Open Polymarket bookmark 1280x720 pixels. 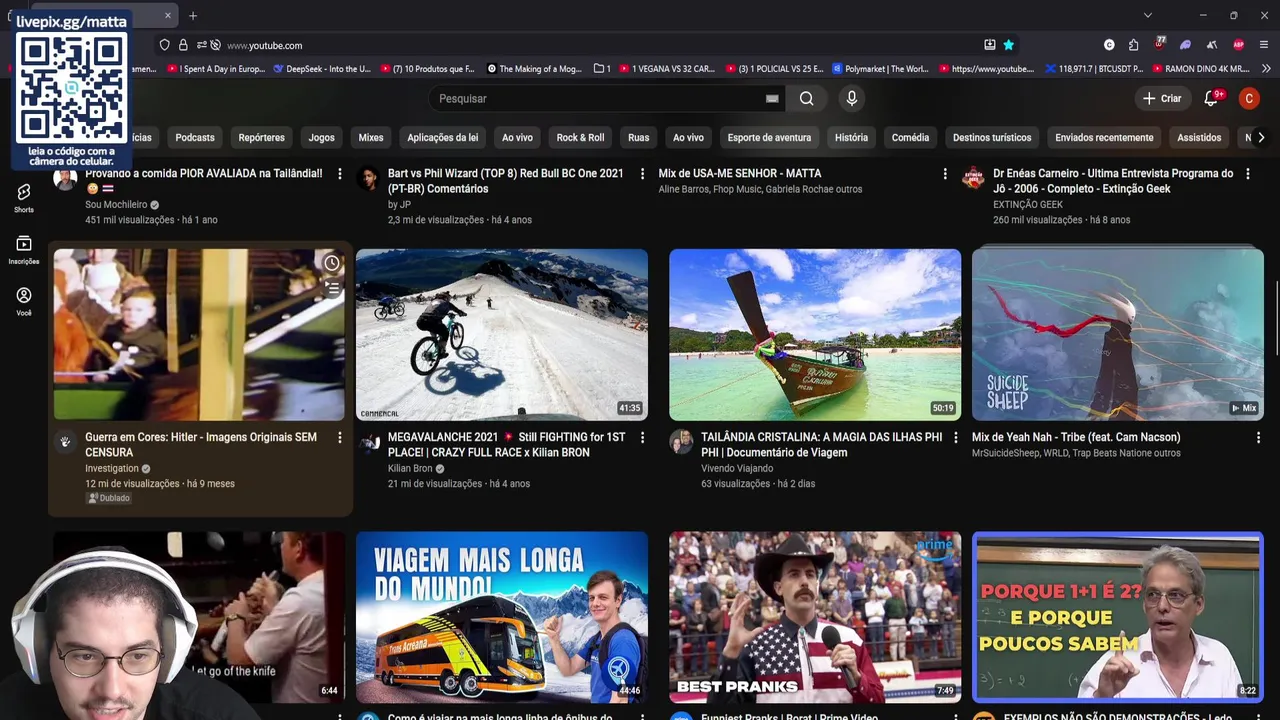(880, 69)
